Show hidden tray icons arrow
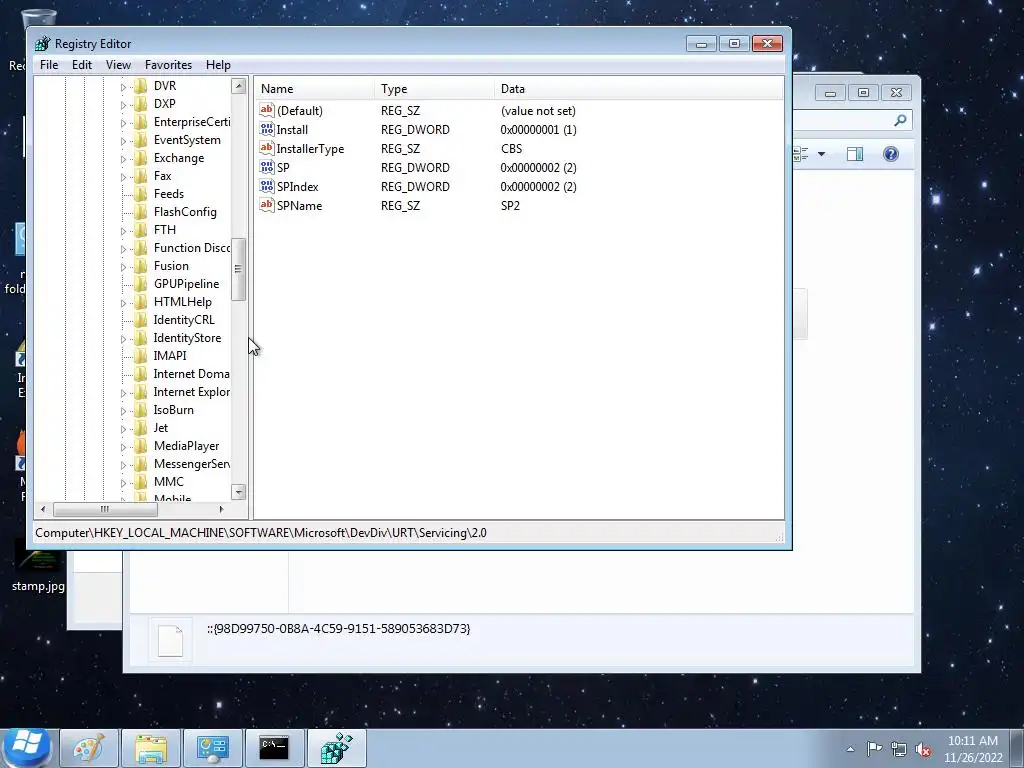The height and width of the screenshot is (768, 1024). pyautogui.click(x=850, y=749)
